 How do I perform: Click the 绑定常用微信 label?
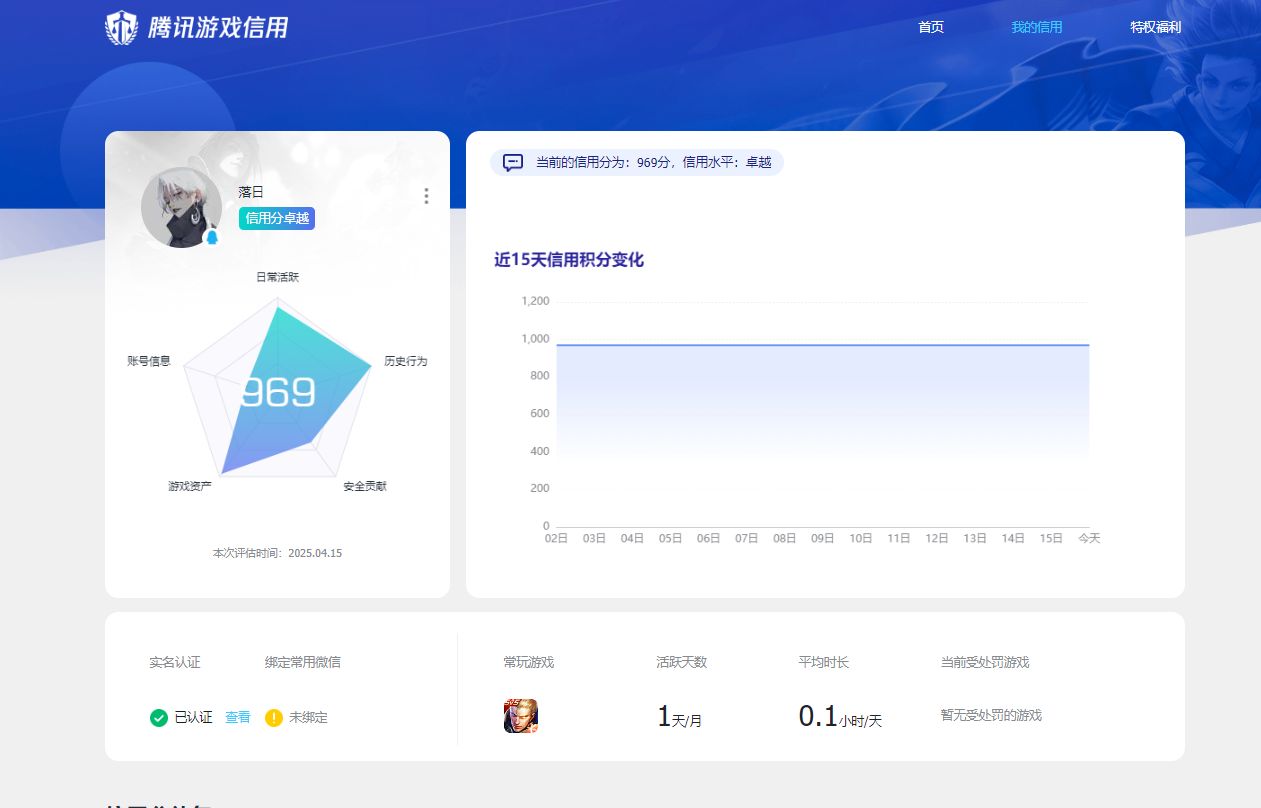point(303,662)
